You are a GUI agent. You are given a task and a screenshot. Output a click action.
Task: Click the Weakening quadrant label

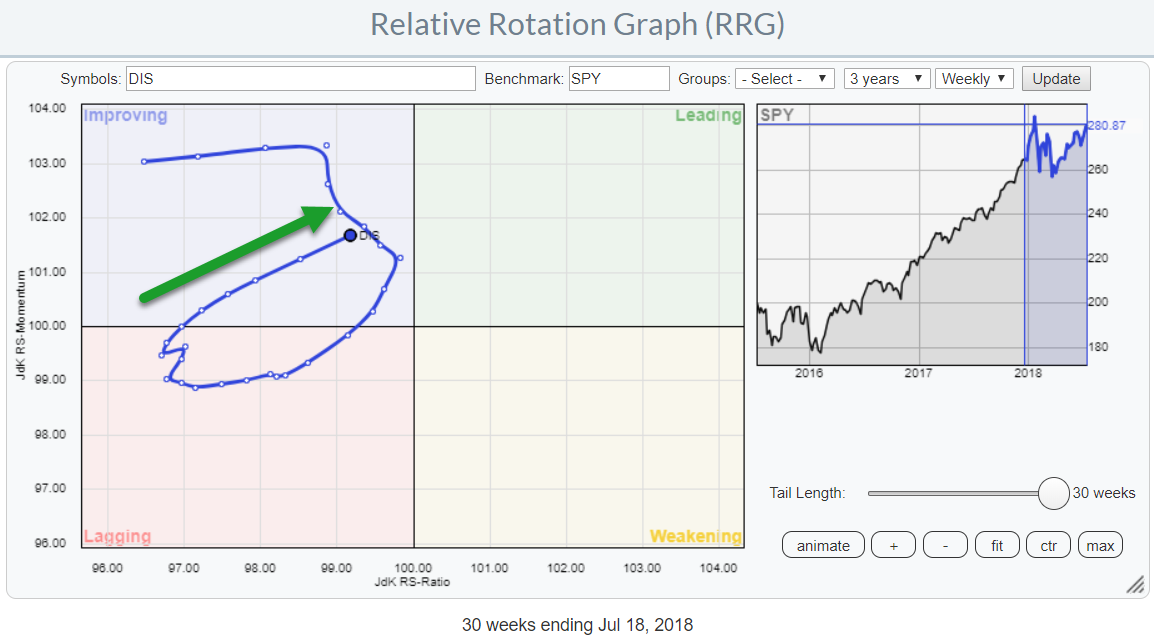tap(695, 536)
